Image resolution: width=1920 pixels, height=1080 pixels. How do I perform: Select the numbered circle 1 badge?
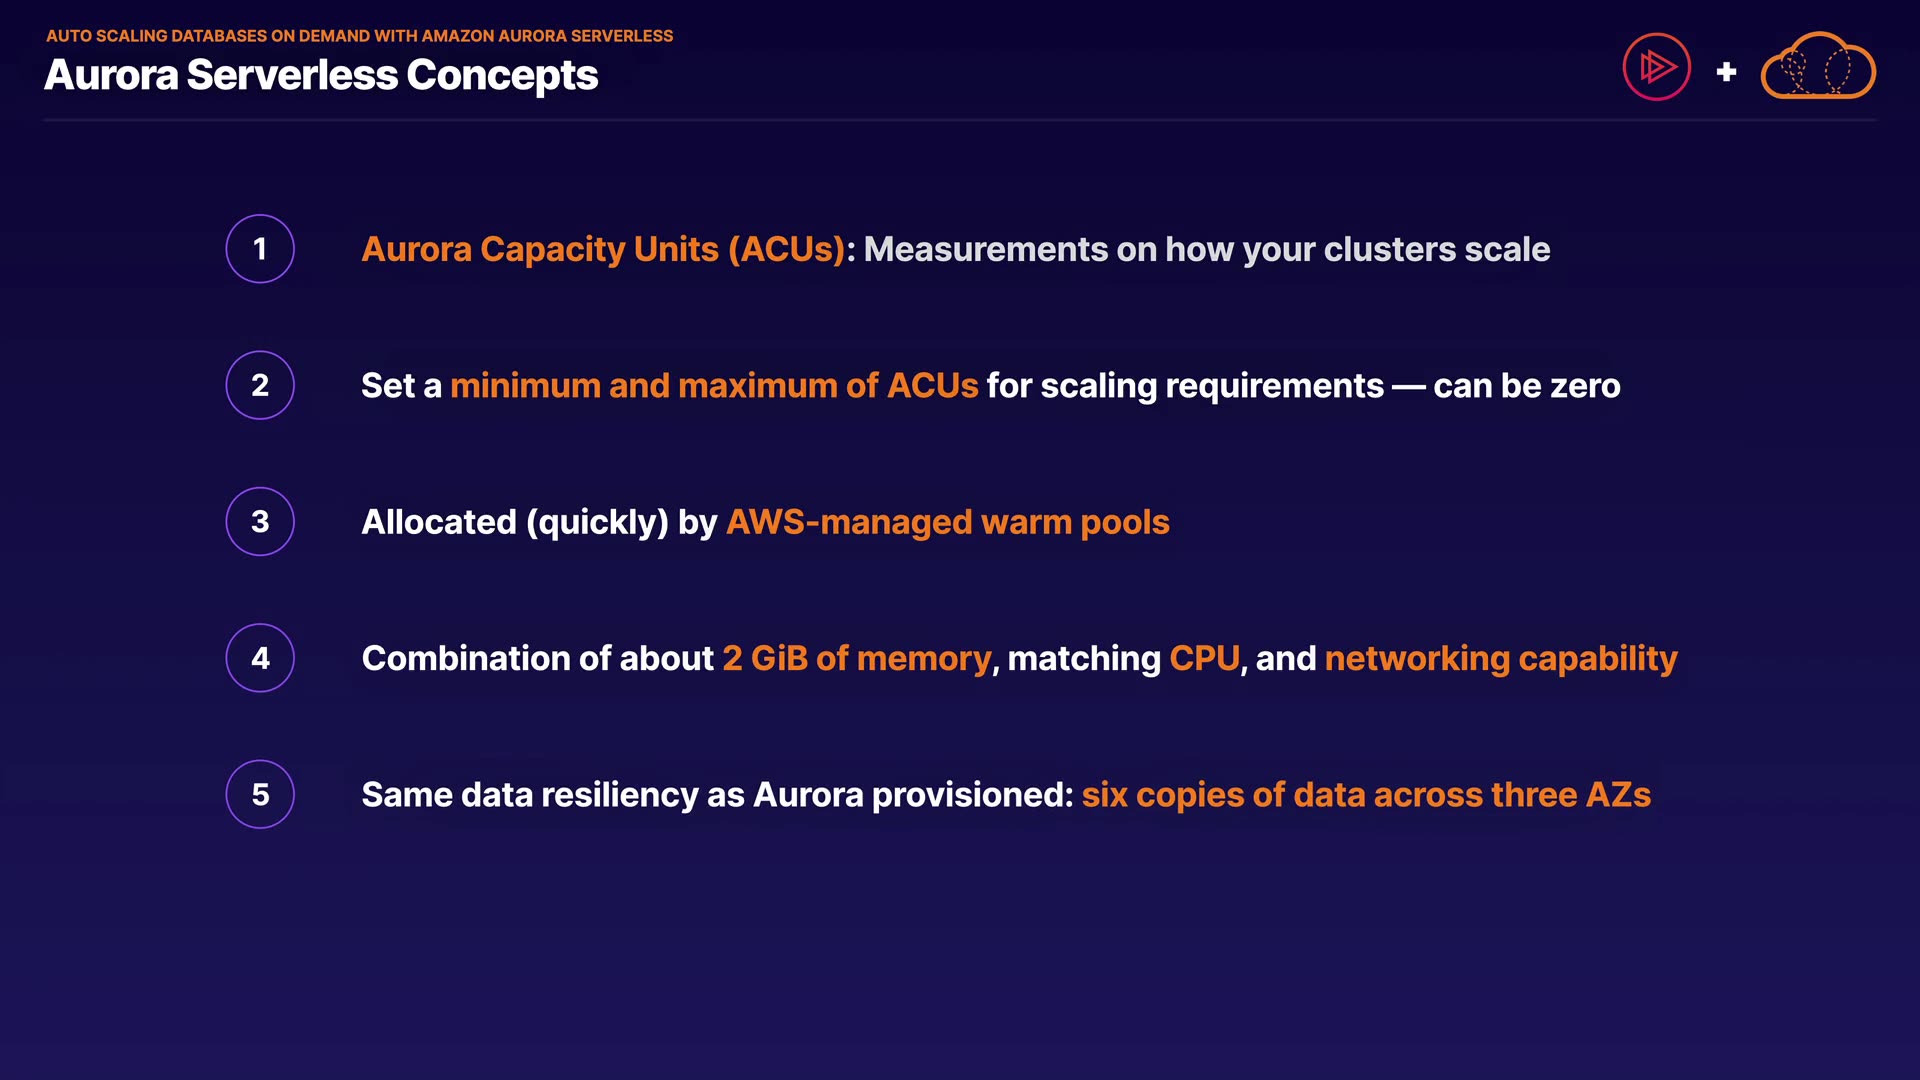pos(260,249)
